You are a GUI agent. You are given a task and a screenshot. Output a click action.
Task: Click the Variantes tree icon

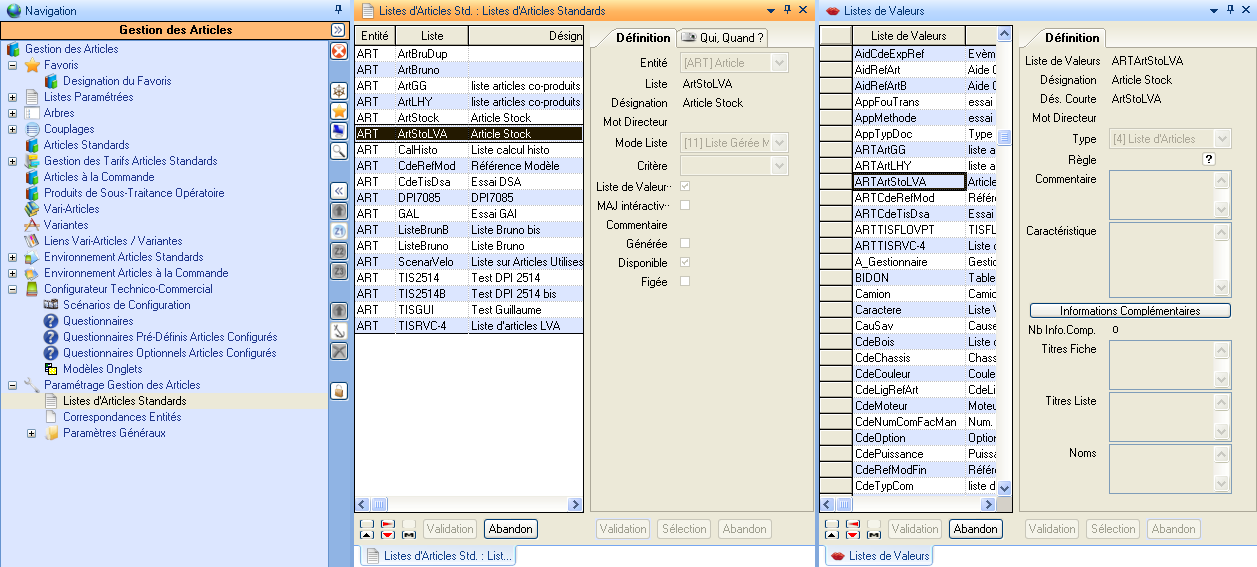coord(32,225)
